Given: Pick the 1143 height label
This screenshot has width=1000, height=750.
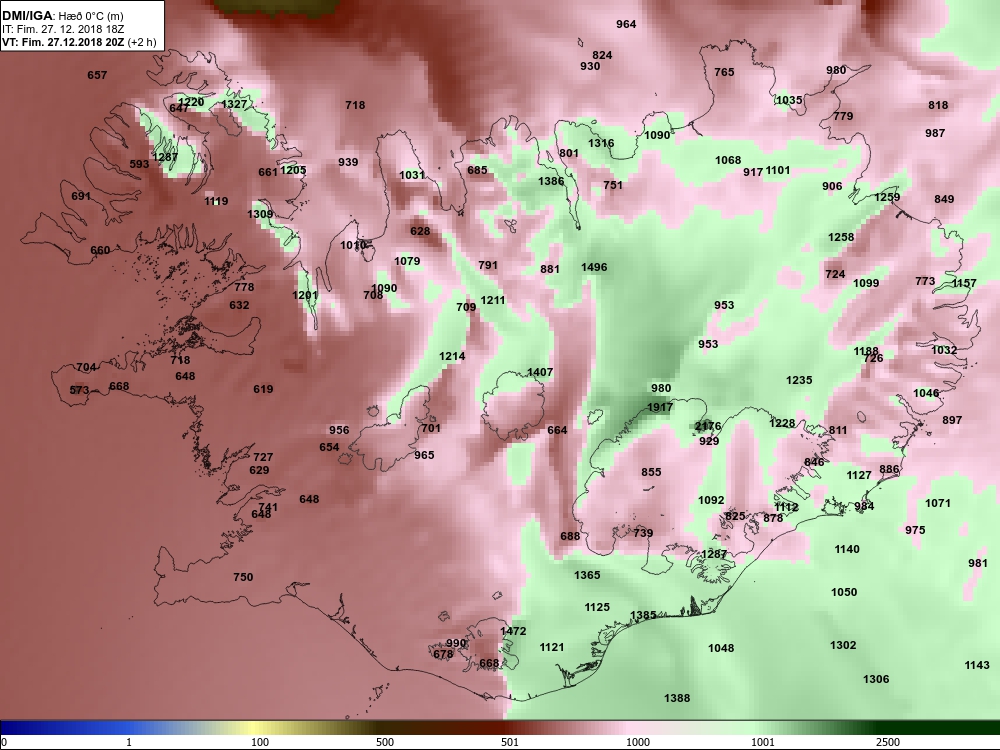Looking at the screenshot, I should pos(976,665).
